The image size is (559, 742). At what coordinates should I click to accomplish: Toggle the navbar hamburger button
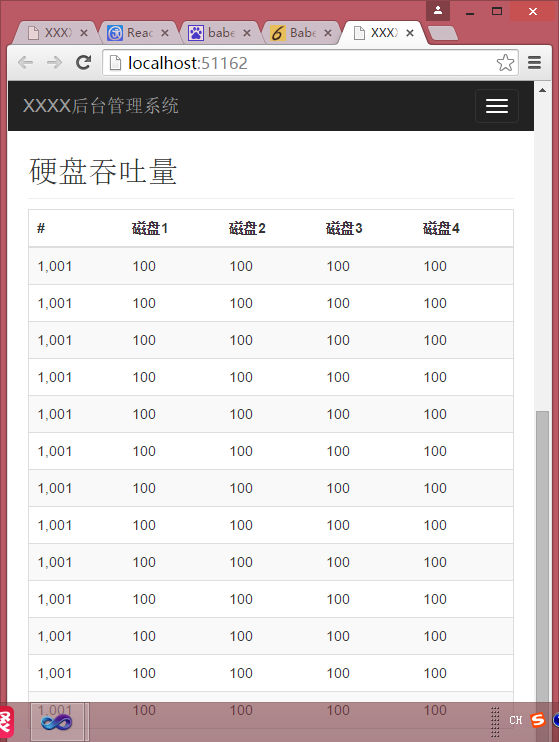[x=497, y=106]
